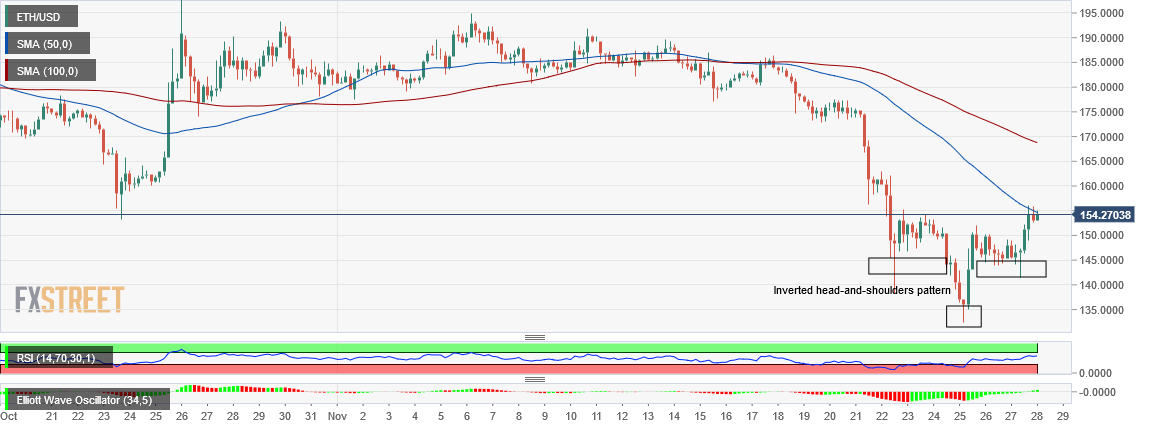This screenshot has width=1153, height=429.
Task: Click the FXStreet watermark logo
Action: pyautogui.click(x=69, y=299)
